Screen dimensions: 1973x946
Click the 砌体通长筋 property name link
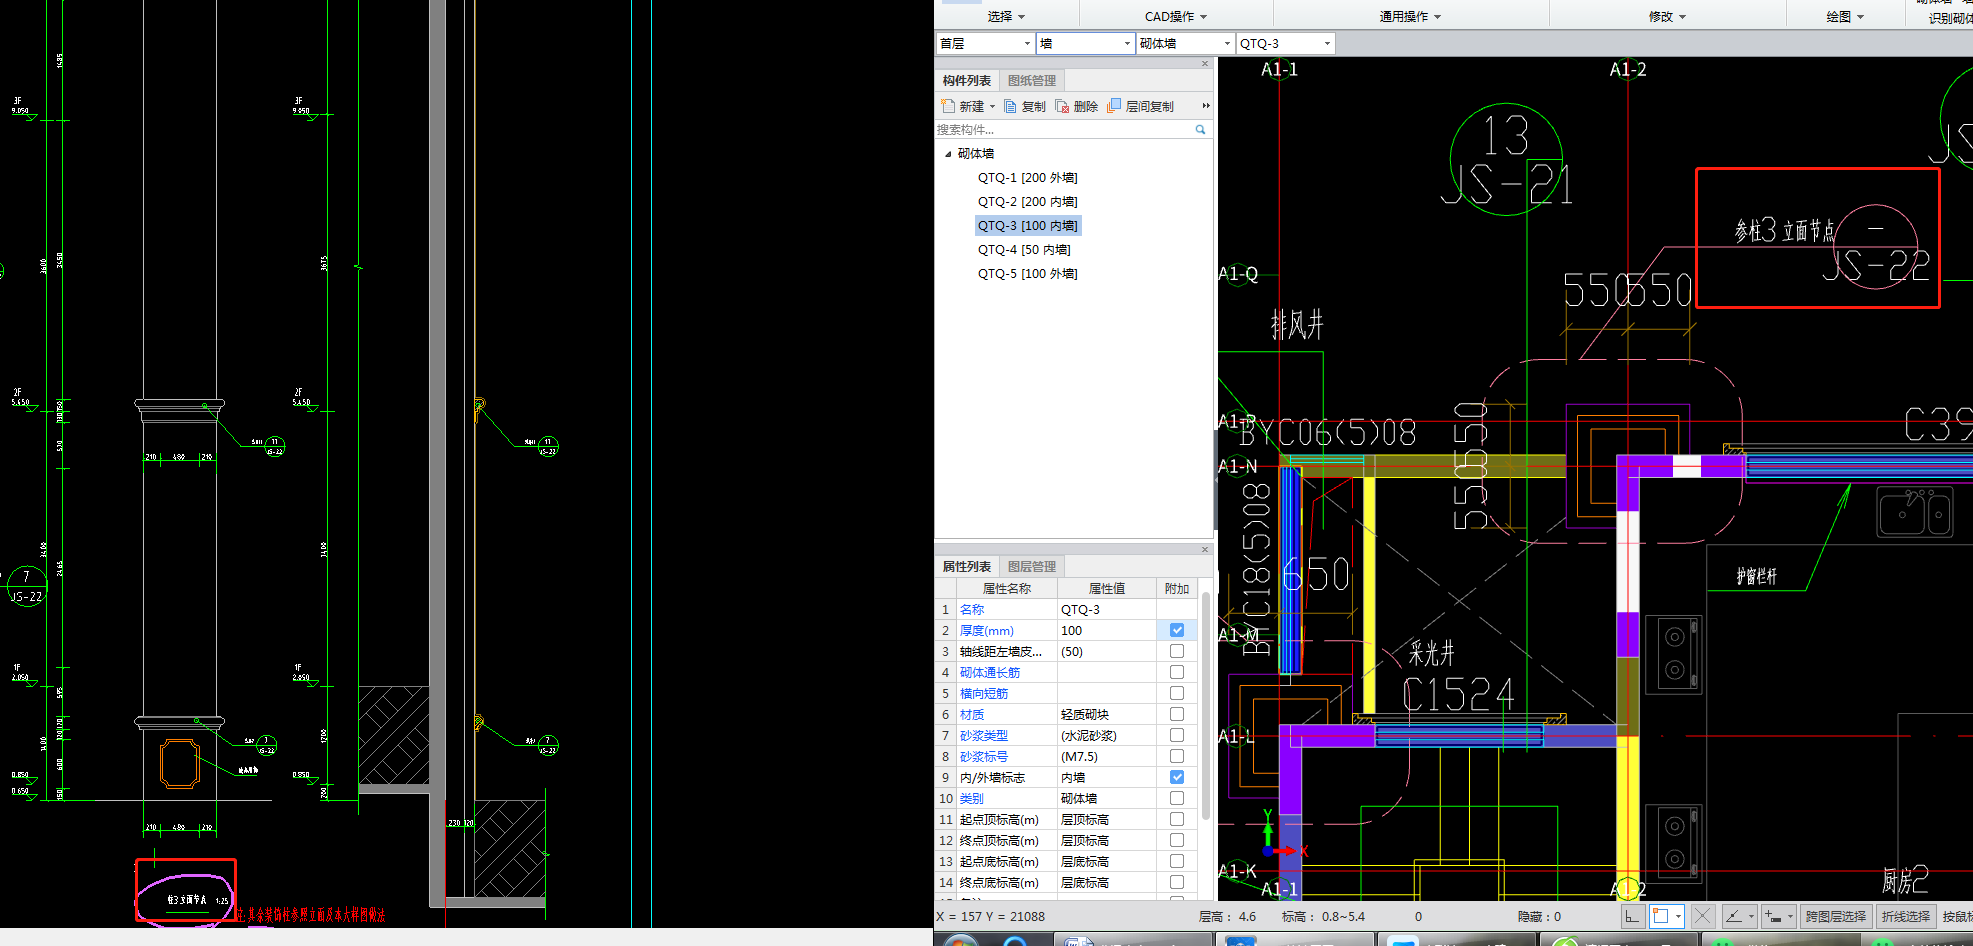[989, 672]
